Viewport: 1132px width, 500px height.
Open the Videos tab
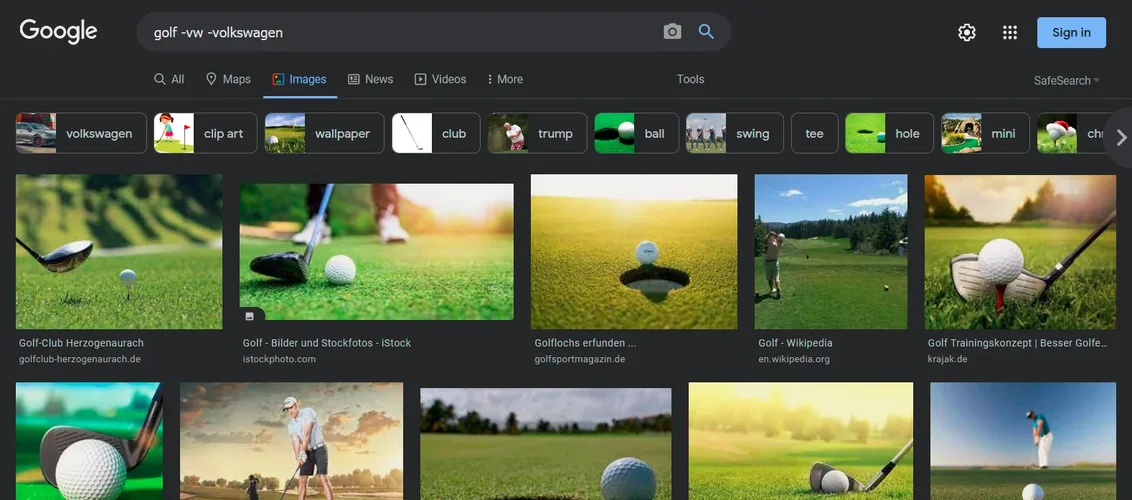pyautogui.click(x=440, y=79)
